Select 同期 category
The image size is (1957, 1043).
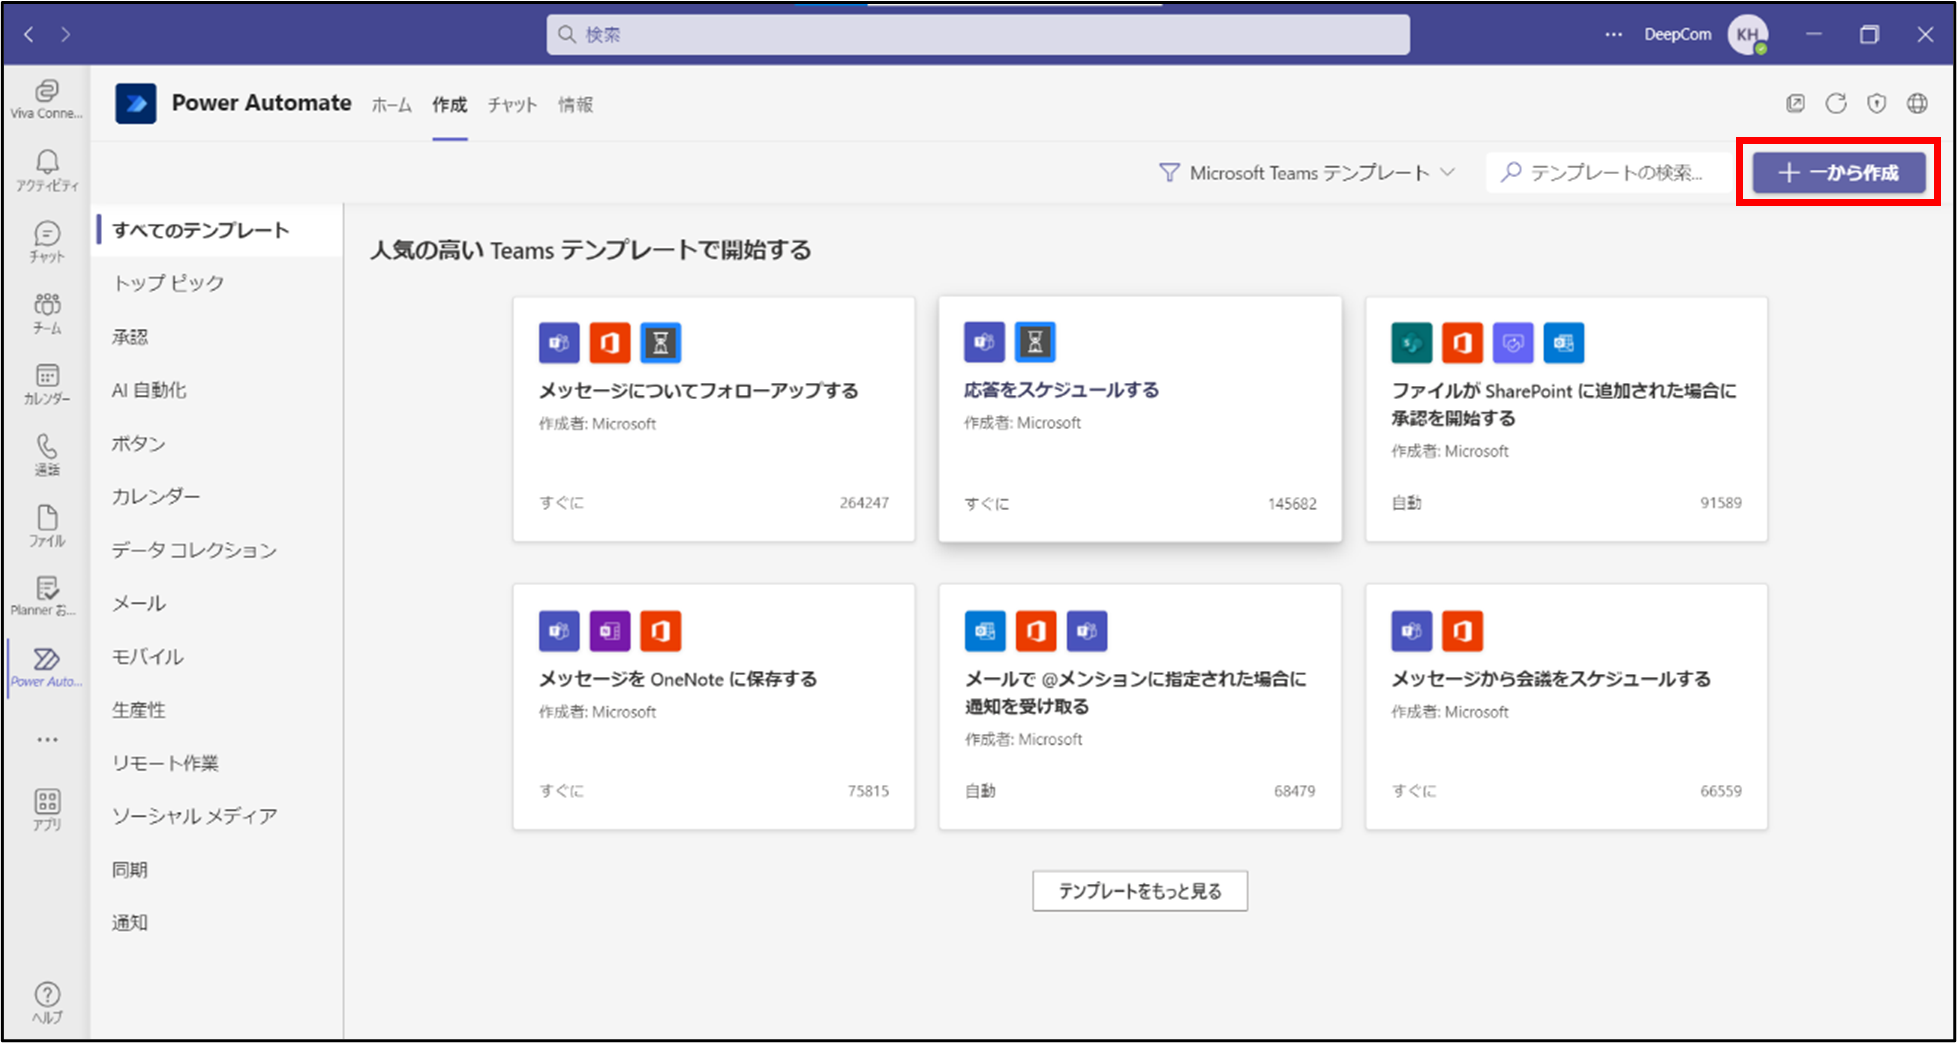pos(219,870)
